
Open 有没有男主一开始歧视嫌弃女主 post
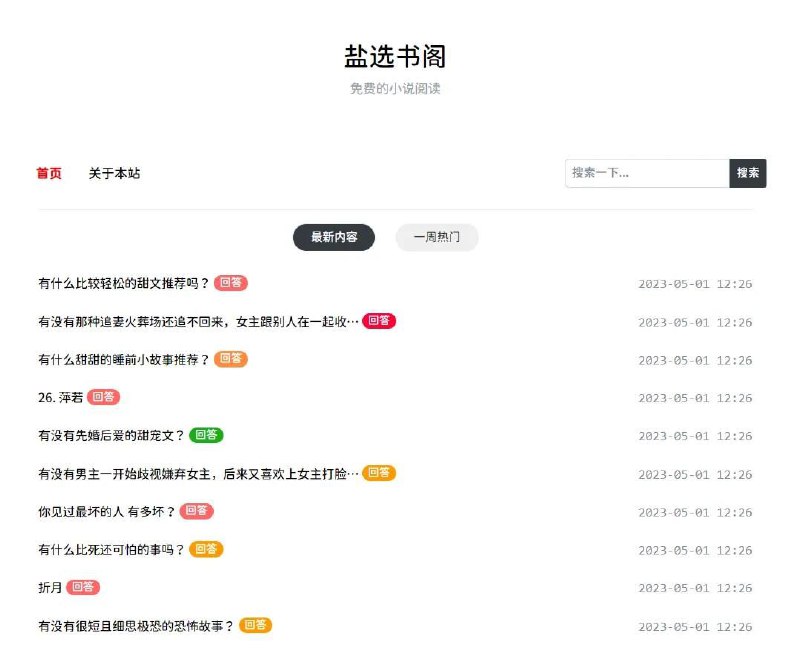coord(198,474)
